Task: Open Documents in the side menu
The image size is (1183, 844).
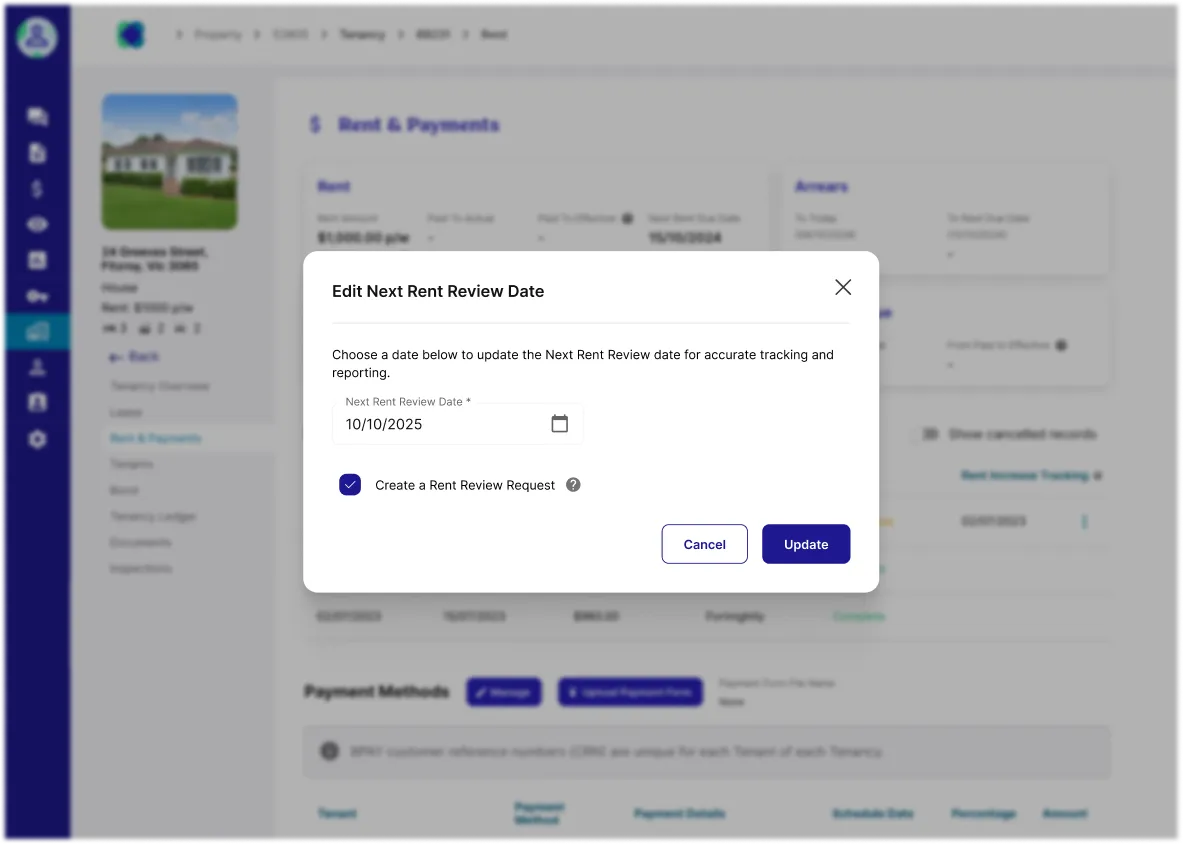Action: tap(140, 542)
